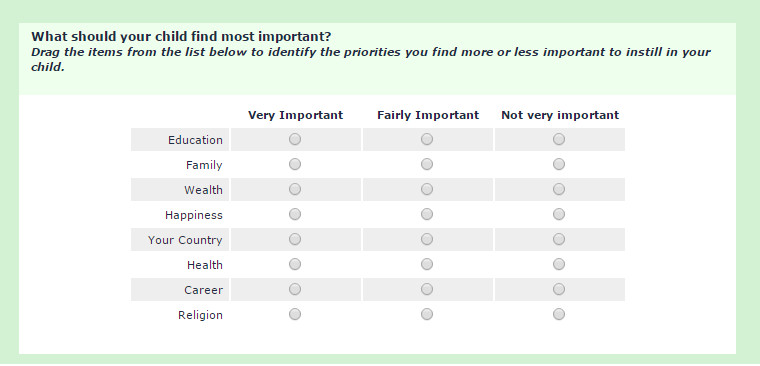Set Wealth to Fairly Important
760x366 pixels.
(427, 190)
